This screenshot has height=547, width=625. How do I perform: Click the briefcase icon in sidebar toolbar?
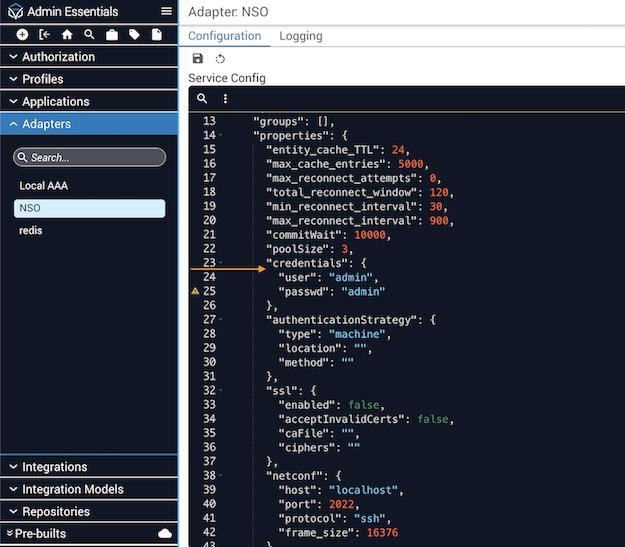112,35
